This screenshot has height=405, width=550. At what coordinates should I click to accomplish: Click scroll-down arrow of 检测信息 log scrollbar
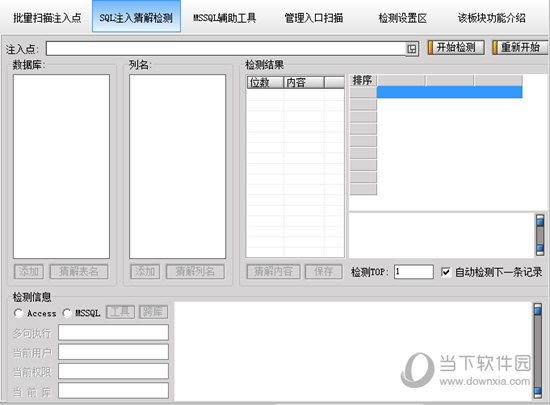tap(538, 392)
